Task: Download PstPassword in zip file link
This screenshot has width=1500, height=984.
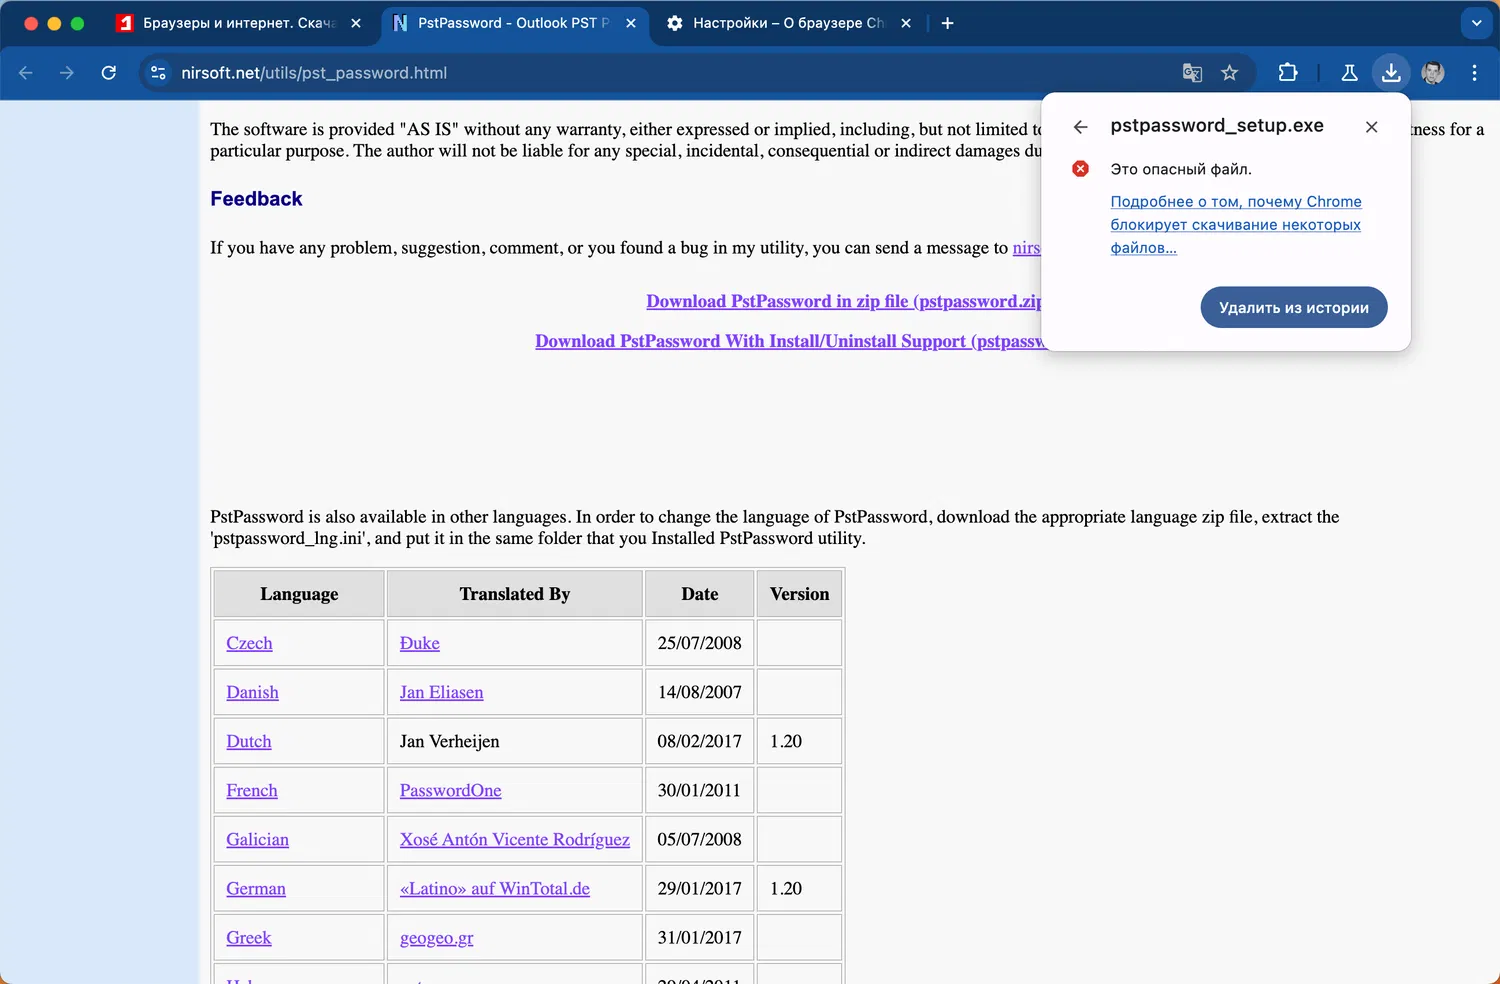Action: coord(844,301)
